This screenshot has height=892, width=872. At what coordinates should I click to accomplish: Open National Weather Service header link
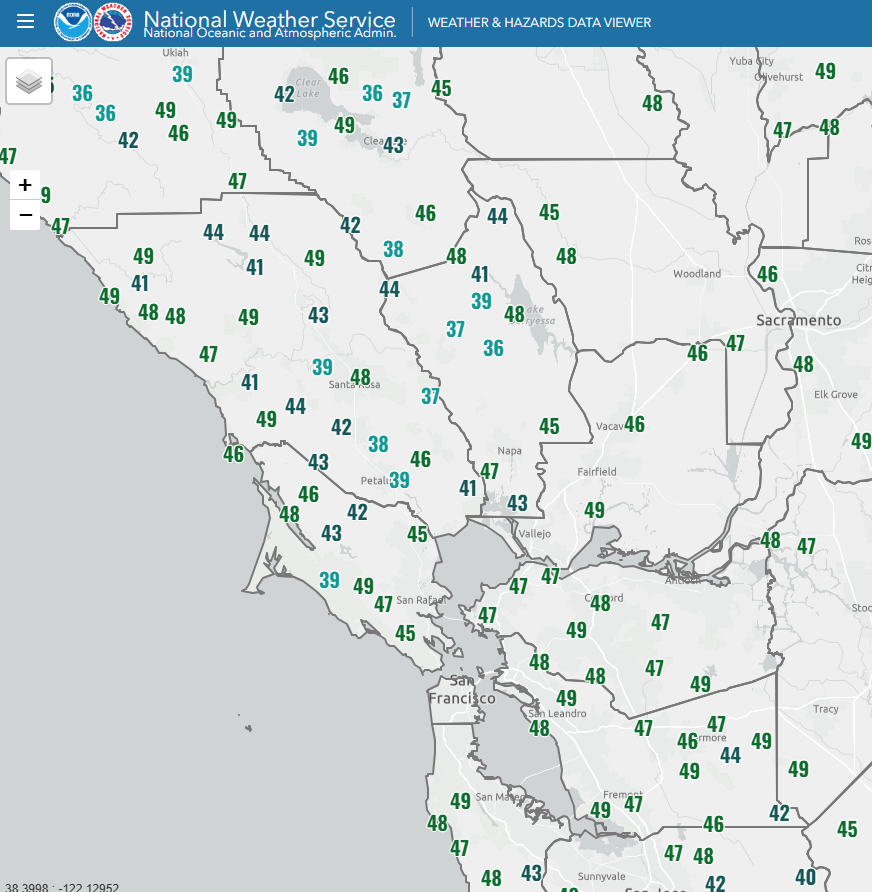269,19
